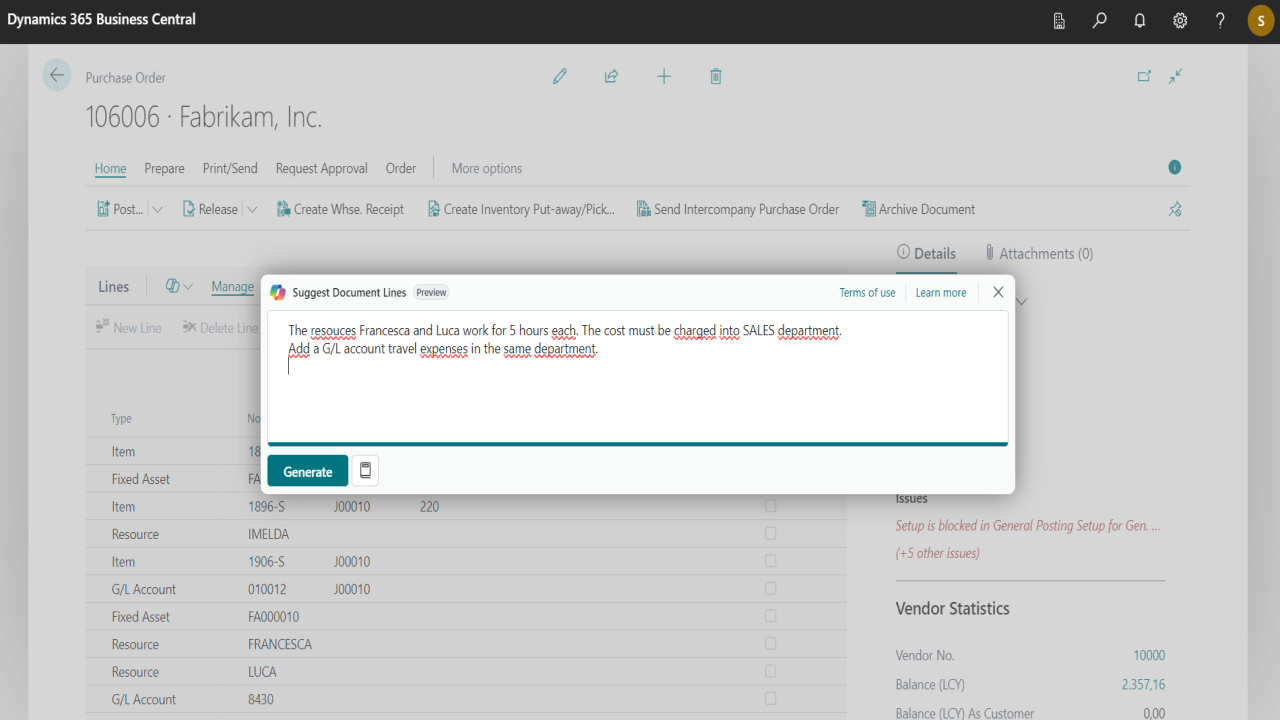Toggle checkbox in 8430 G/L Account row
Image resolution: width=1280 pixels, height=720 pixels.
(x=770, y=699)
